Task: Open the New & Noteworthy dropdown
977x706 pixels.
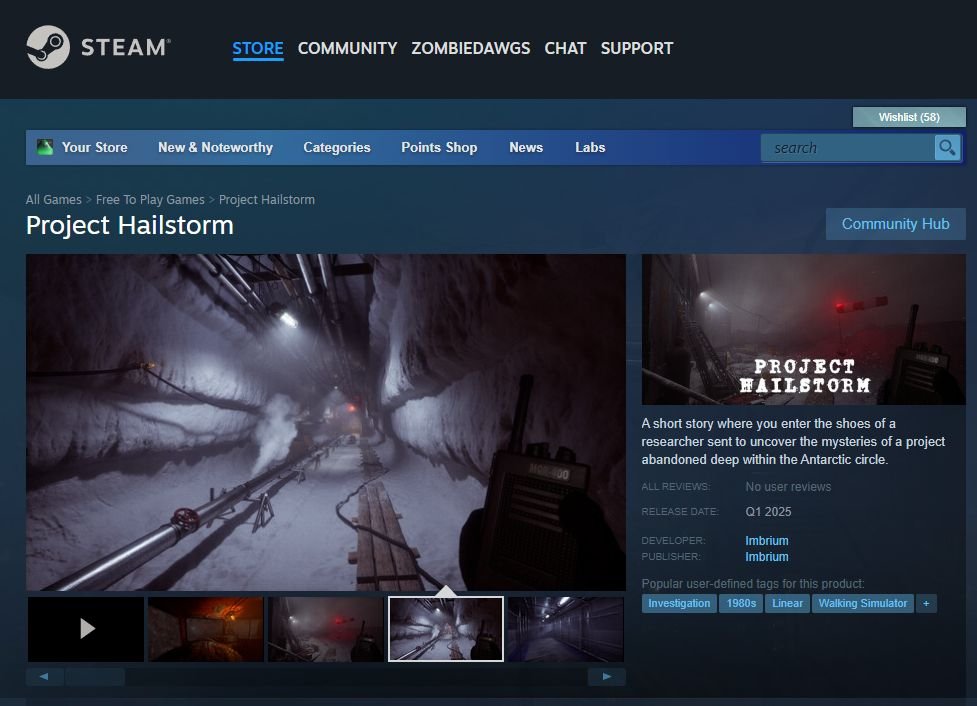Action: [x=216, y=147]
